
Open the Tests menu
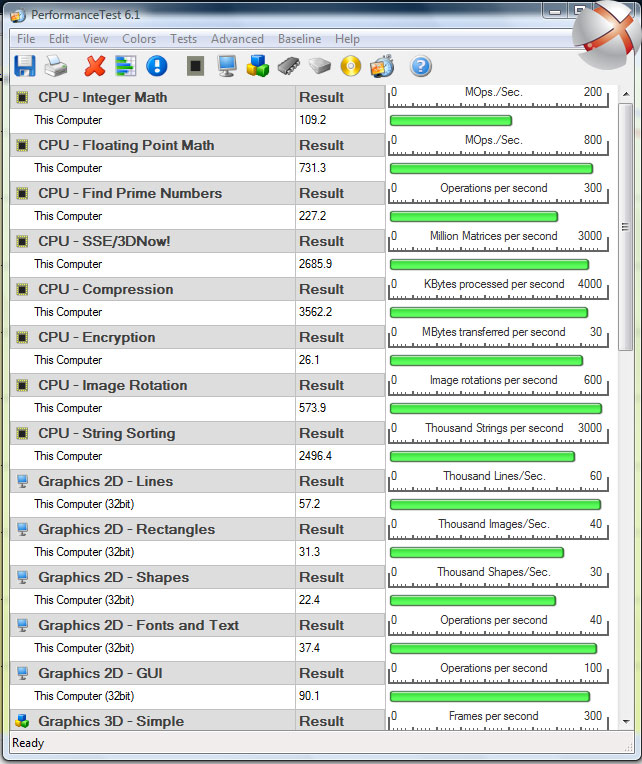tap(183, 39)
